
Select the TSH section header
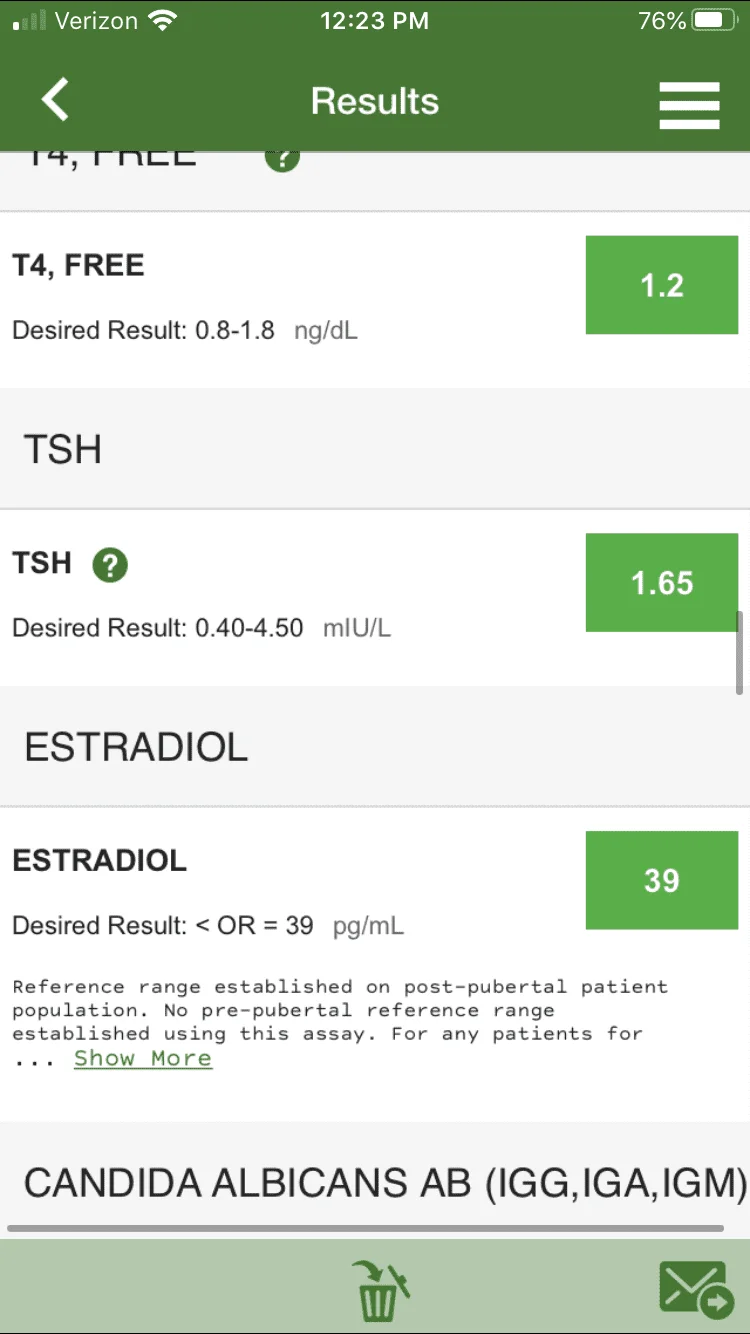click(x=375, y=449)
